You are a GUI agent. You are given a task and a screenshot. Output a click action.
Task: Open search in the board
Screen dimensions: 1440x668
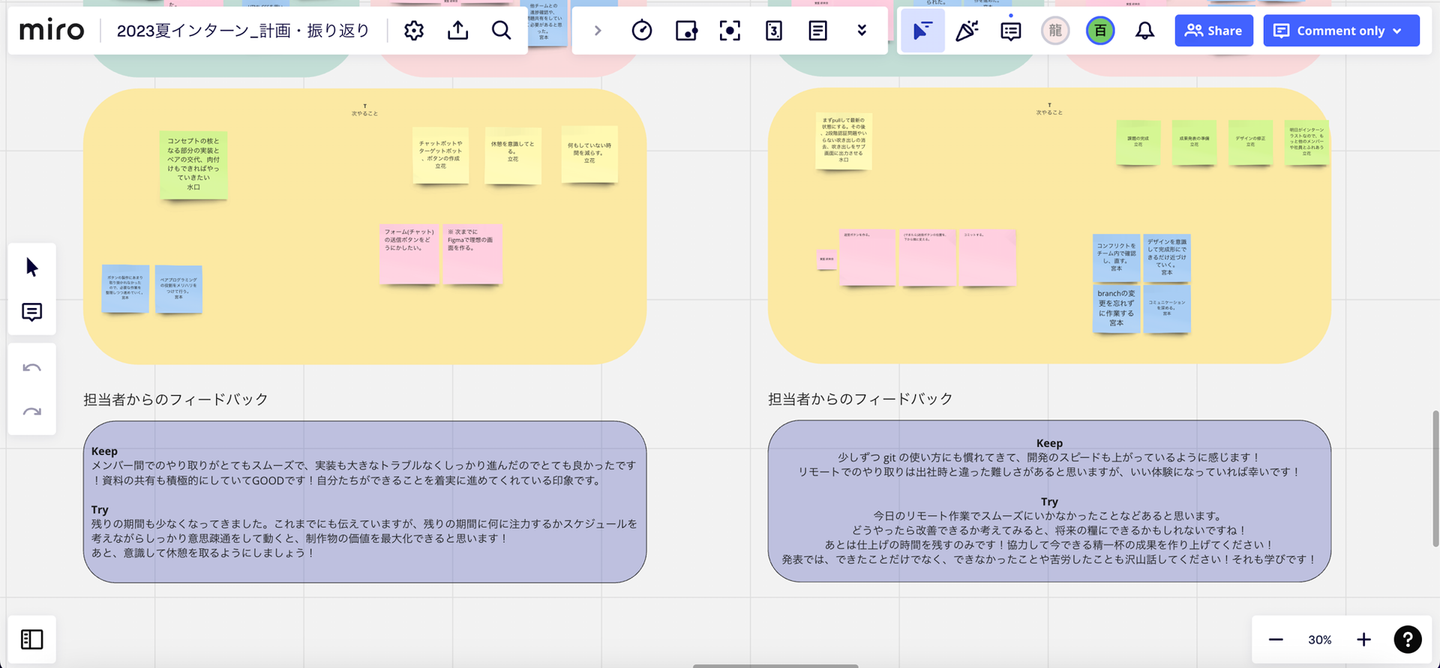502,31
